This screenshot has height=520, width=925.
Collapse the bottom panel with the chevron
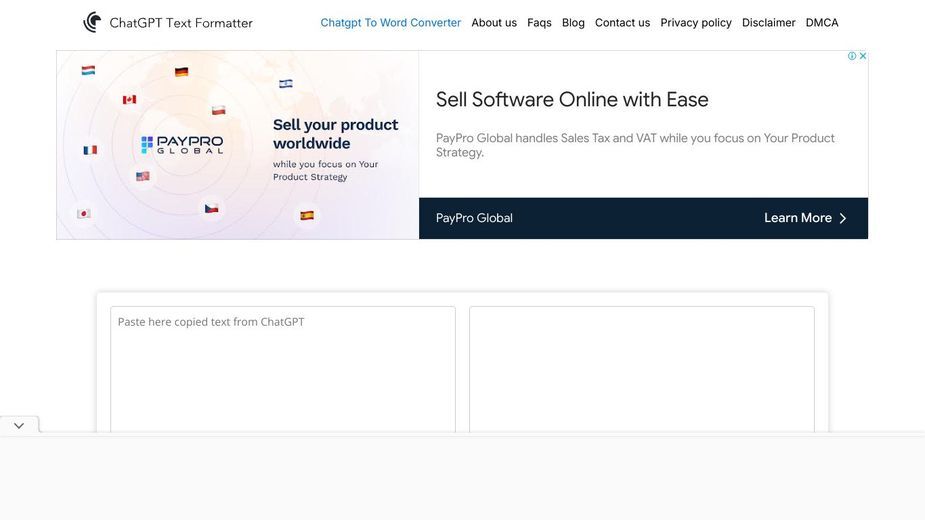point(19,426)
